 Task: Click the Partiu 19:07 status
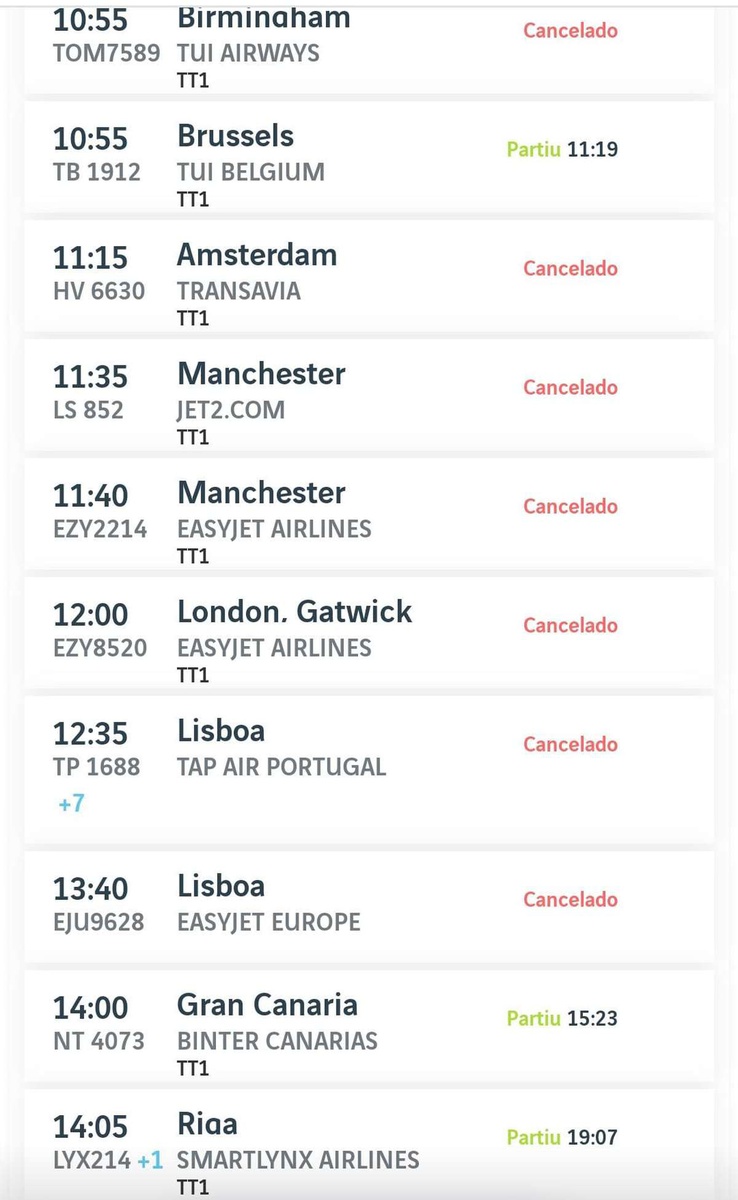(562, 1137)
